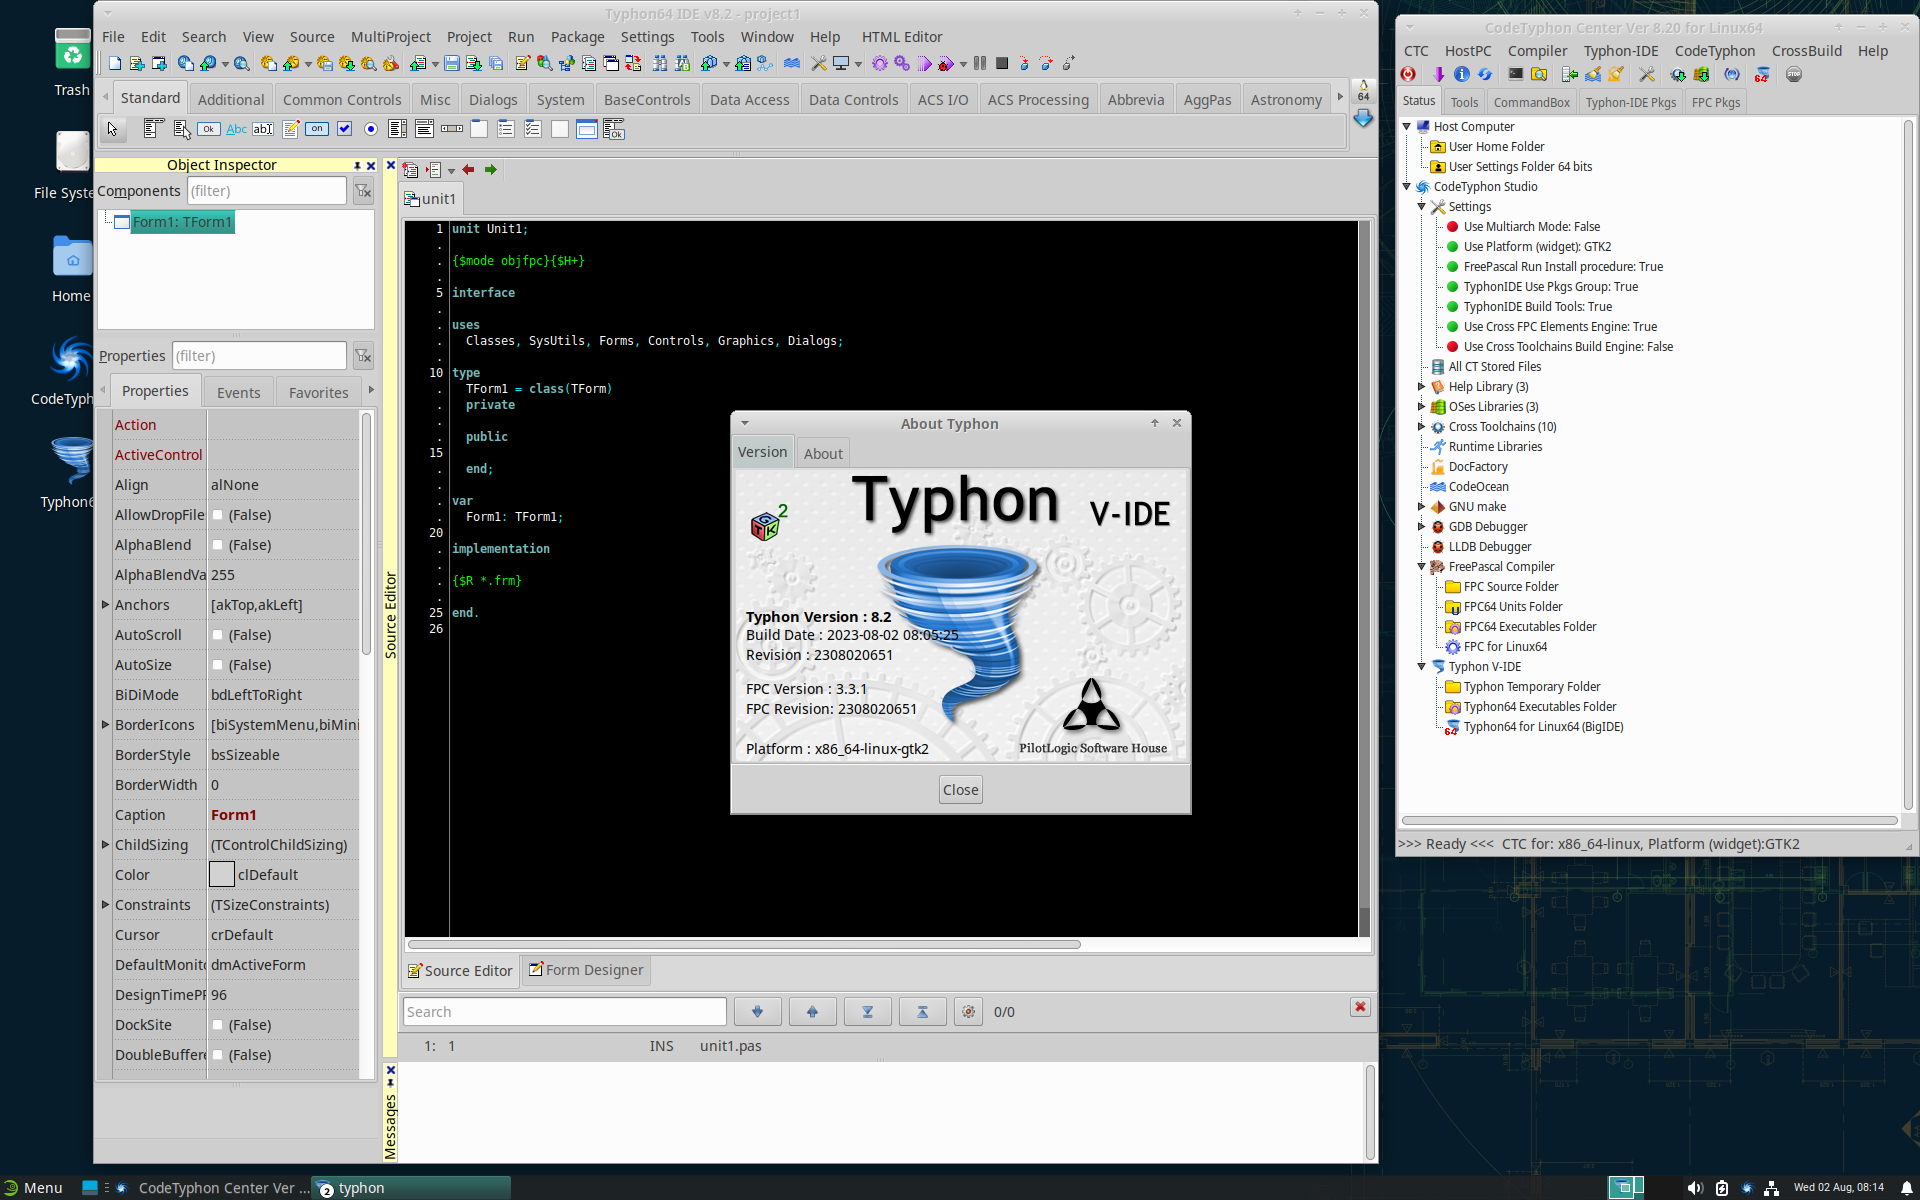Image resolution: width=1920 pixels, height=1200 pixels.
Task: Toggle the DockSite checkbox
Action: point(217,1025)
